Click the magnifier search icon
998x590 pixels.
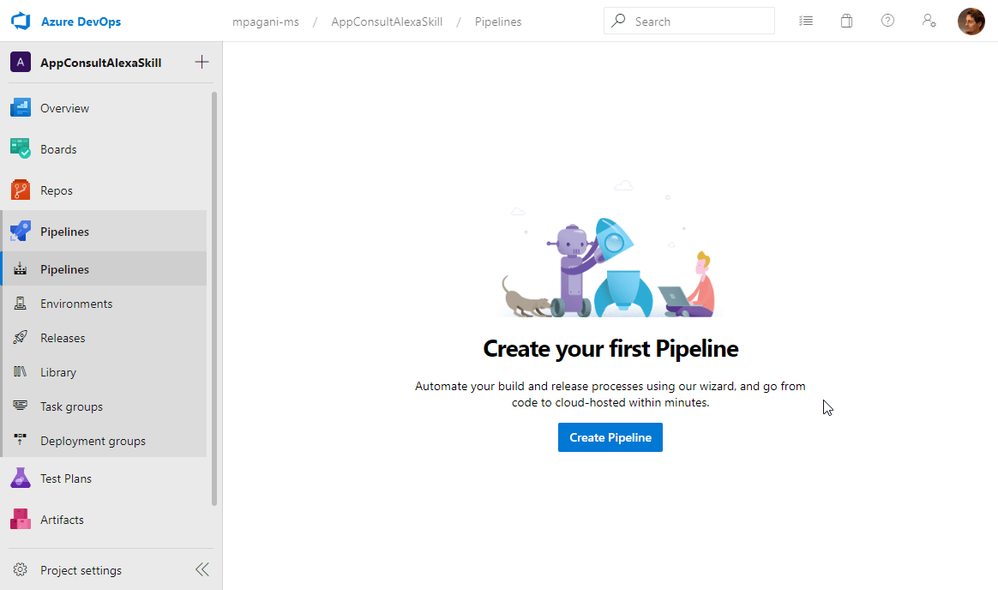pos(618,21)
